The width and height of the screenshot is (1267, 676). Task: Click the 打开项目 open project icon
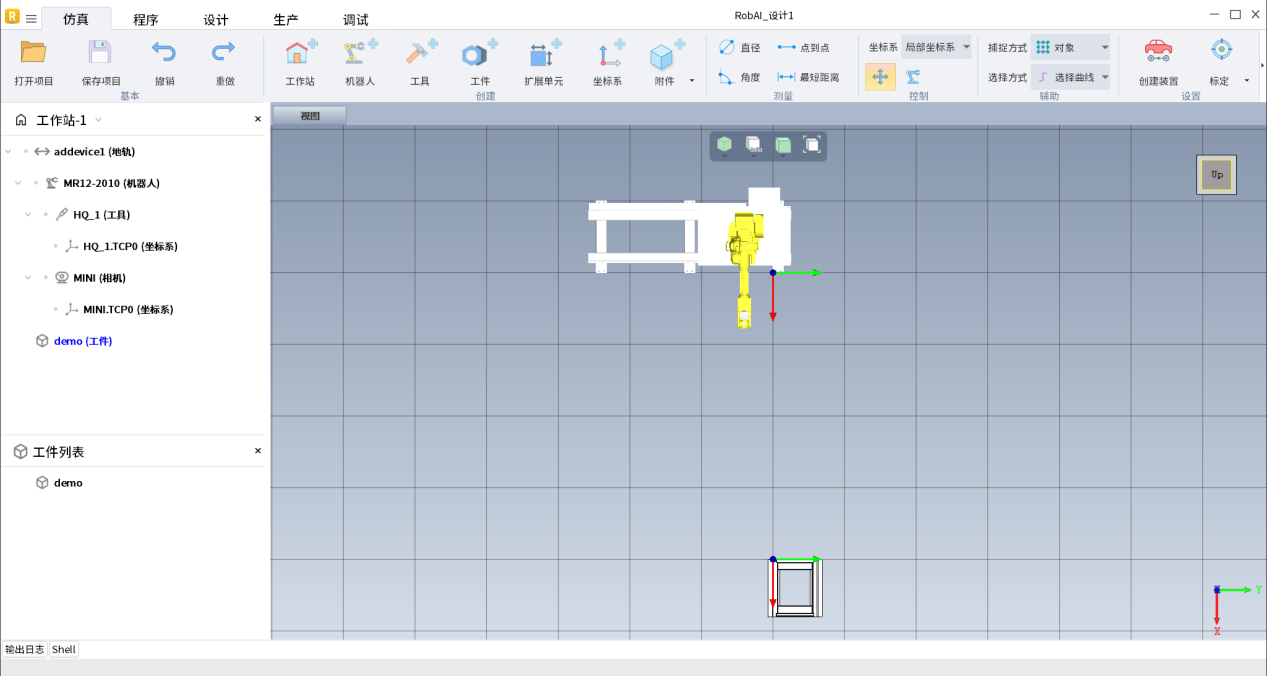pyautogui.click(x=33, y=53)
